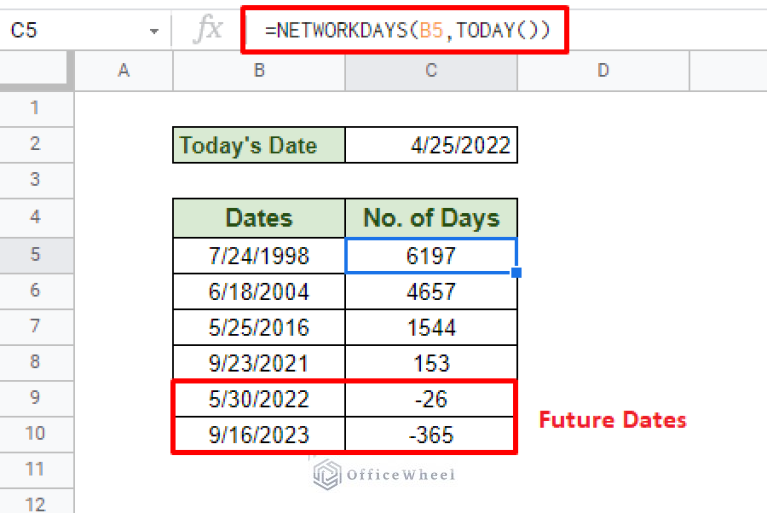The height and width of the screenshot is (513, 767).
Task: Select column A header
Action: click(124, 70)
